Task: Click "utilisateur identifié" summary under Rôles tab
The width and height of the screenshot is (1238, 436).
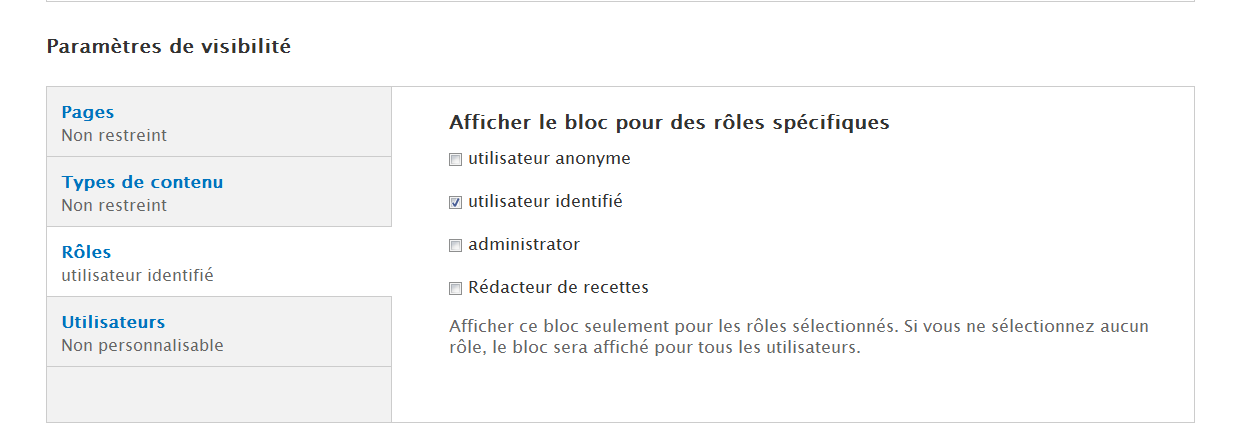Action: coord(137,275)
